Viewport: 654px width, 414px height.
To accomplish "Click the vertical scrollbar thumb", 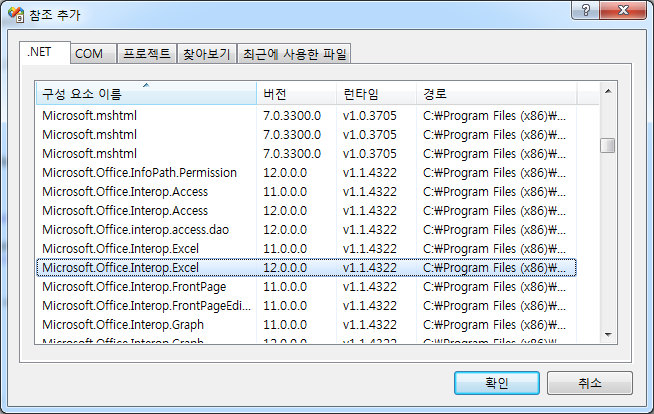I will pos(608,146).
